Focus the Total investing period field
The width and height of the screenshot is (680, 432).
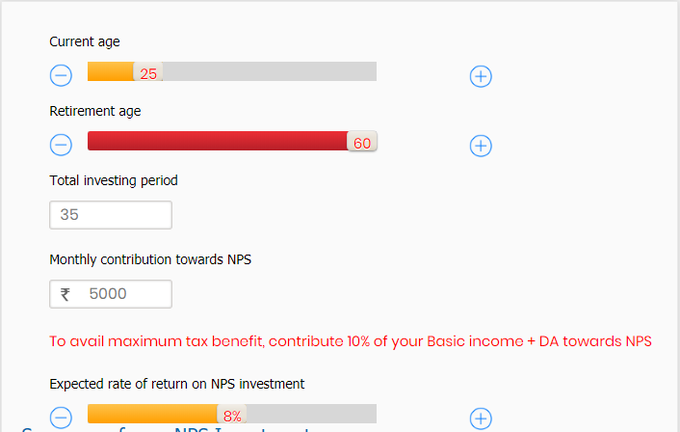[x=111, y=215]
